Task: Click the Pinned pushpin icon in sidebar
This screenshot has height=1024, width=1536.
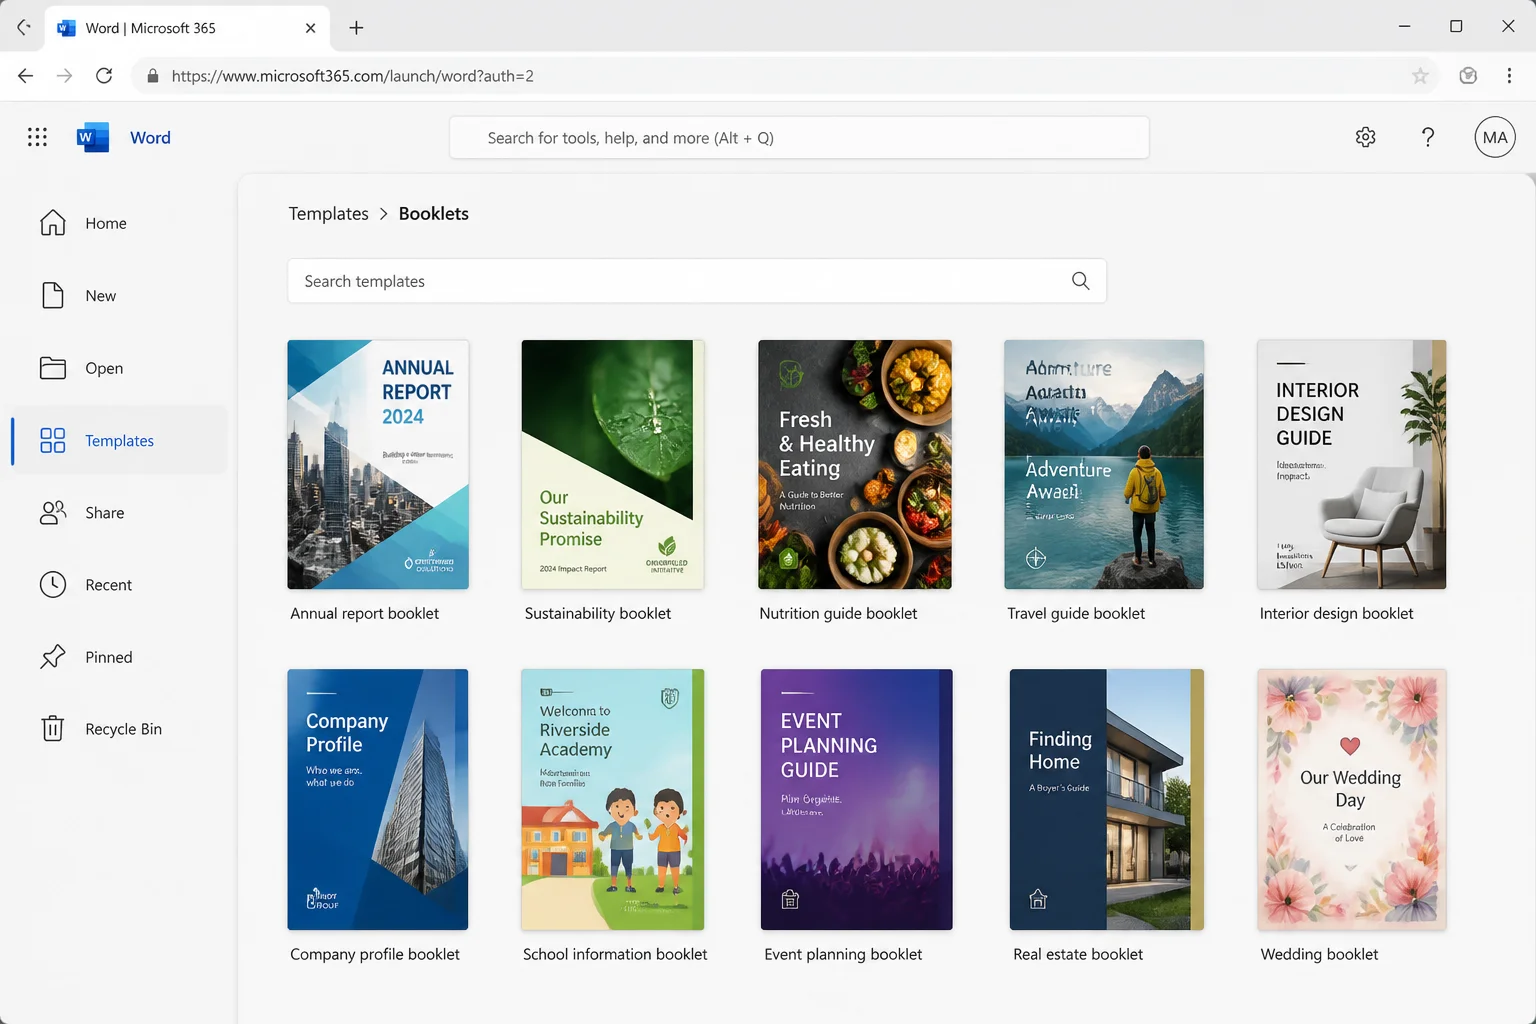Action: [53, 657]
